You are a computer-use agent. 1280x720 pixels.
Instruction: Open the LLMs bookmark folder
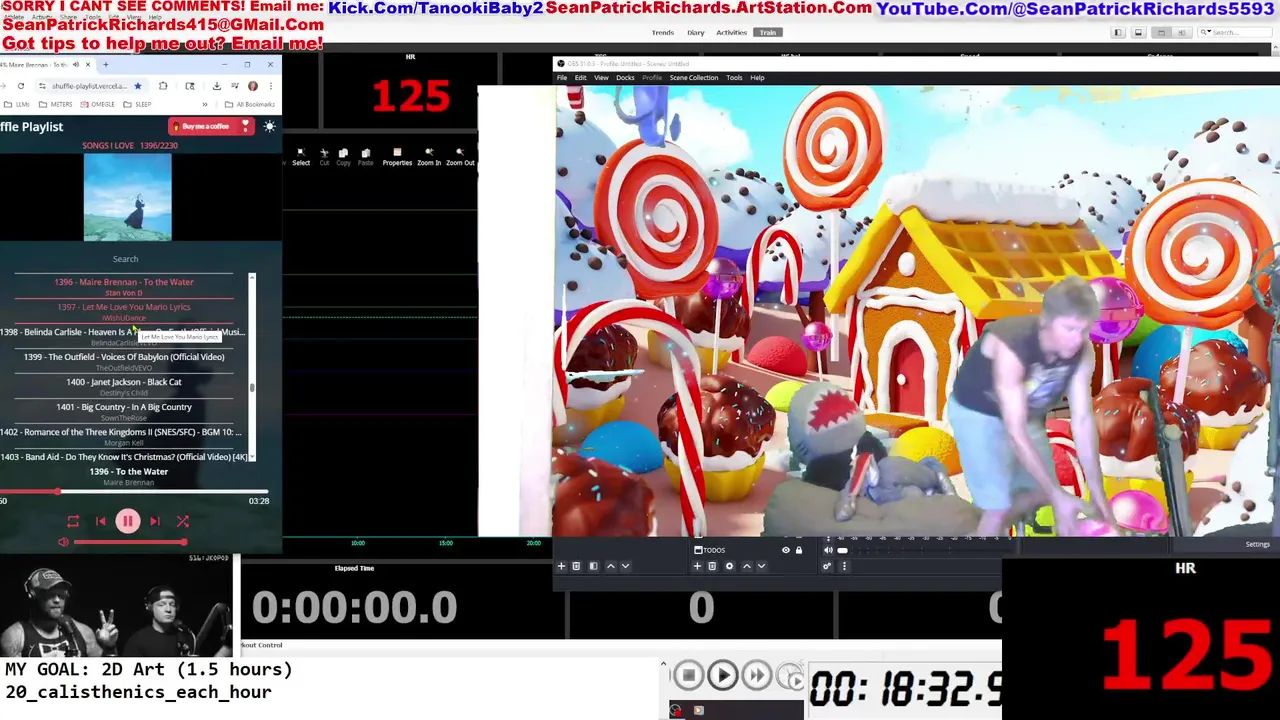click(x=16, y=104)
